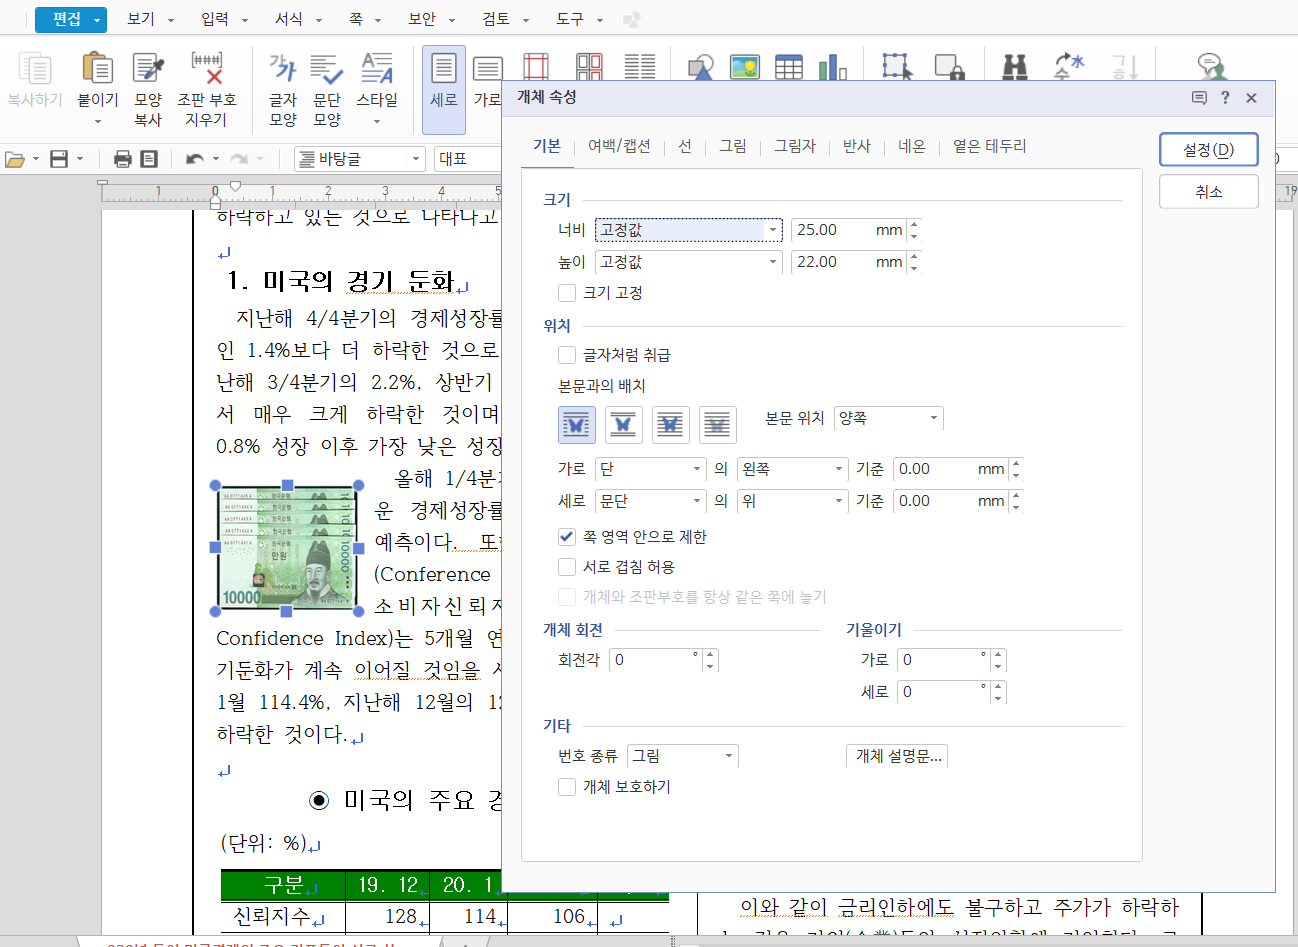Enable the 크기 고정 checkbox
The image size is (1298, 947).
tap(567, 293)
